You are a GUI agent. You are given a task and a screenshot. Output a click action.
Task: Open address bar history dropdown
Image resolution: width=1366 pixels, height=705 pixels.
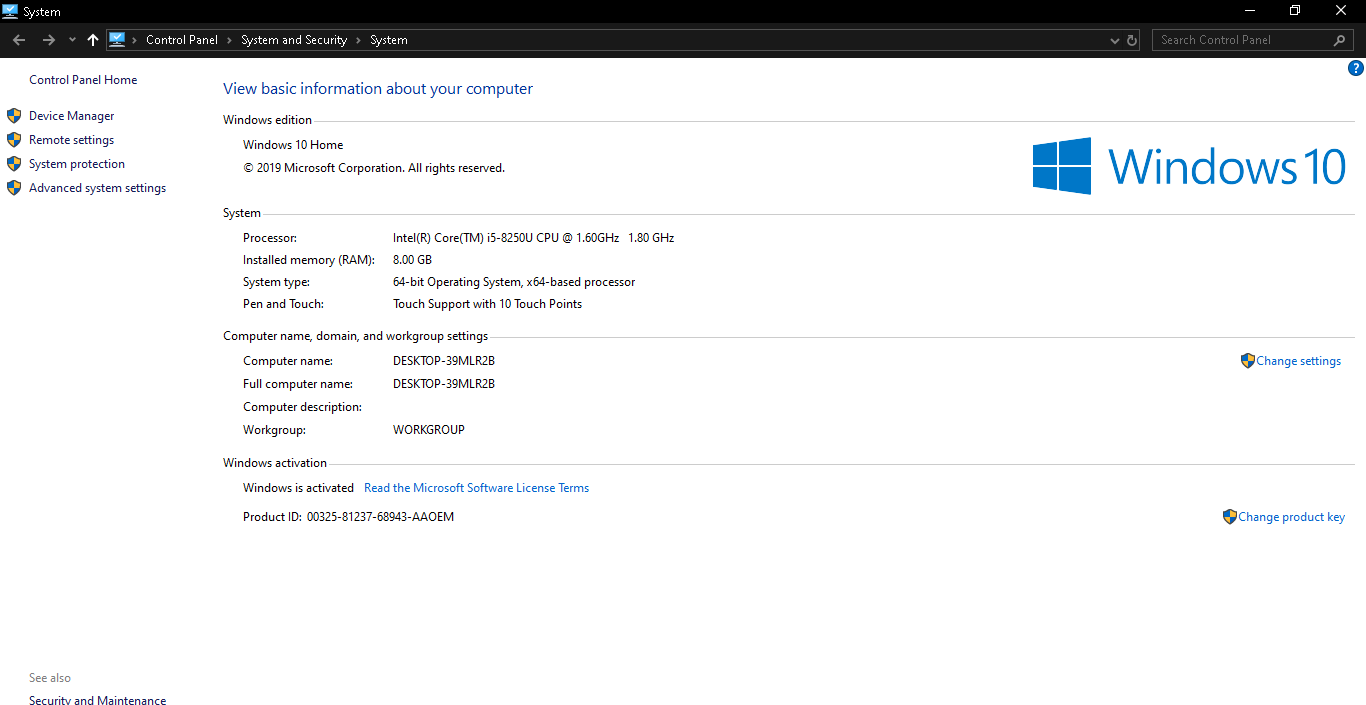[1115, 41]
